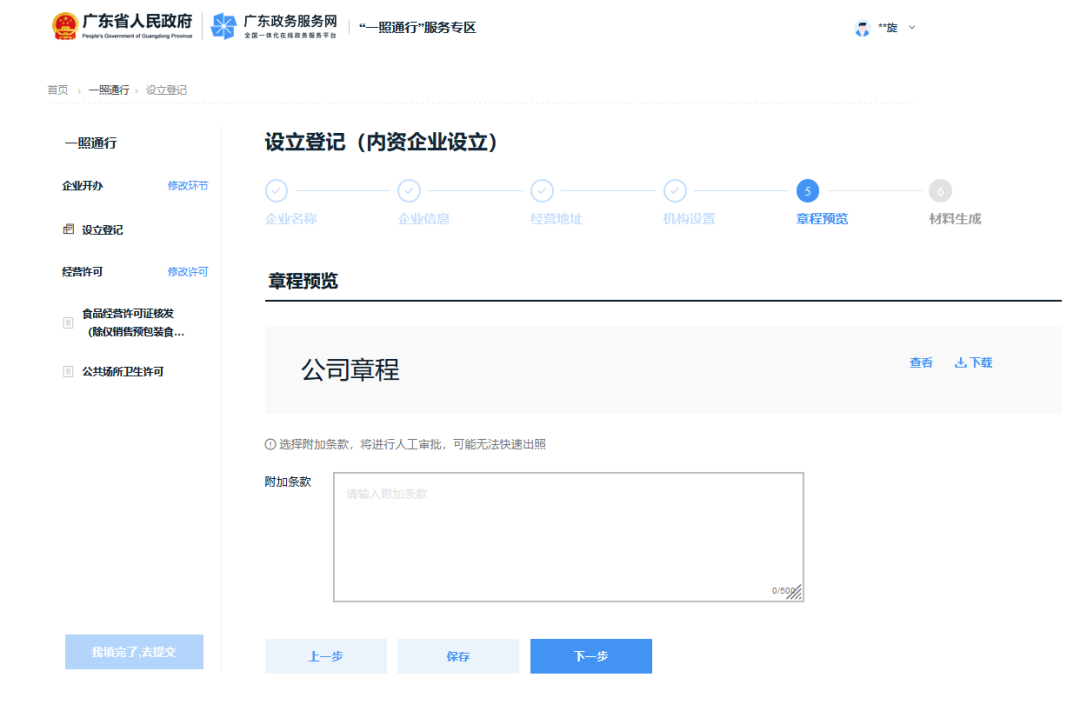
Task: Click the user avatar icon top right
Action: 863,27
